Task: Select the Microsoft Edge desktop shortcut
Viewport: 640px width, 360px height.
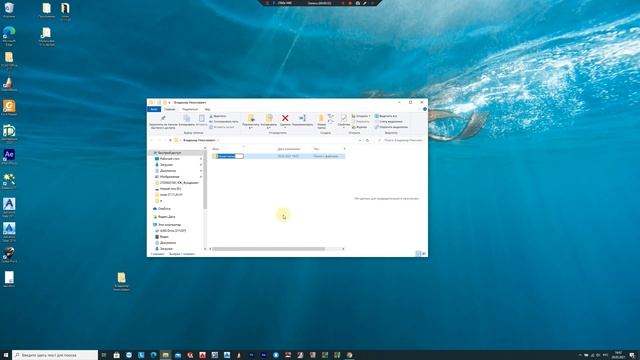Action: tap(9, 36)
